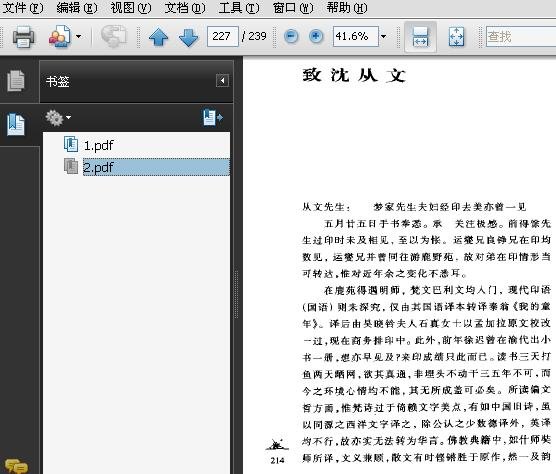Open the collaborate/share icon
Viewport: 556px width, 474px height.
coord(60,36)
